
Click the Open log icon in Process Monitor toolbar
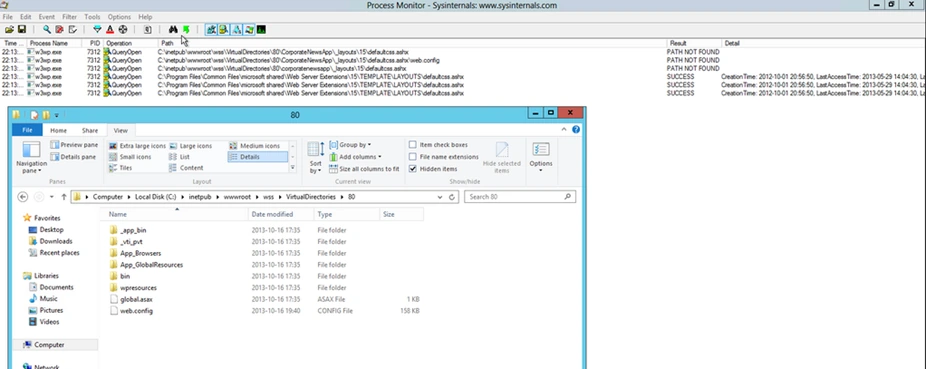(9, 30)
